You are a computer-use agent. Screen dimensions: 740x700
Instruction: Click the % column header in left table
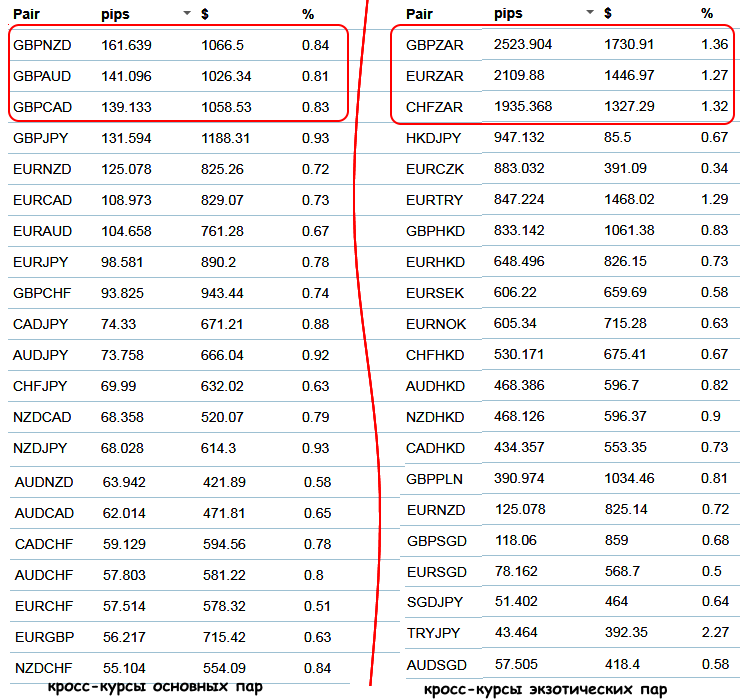(x=308, y=14)
